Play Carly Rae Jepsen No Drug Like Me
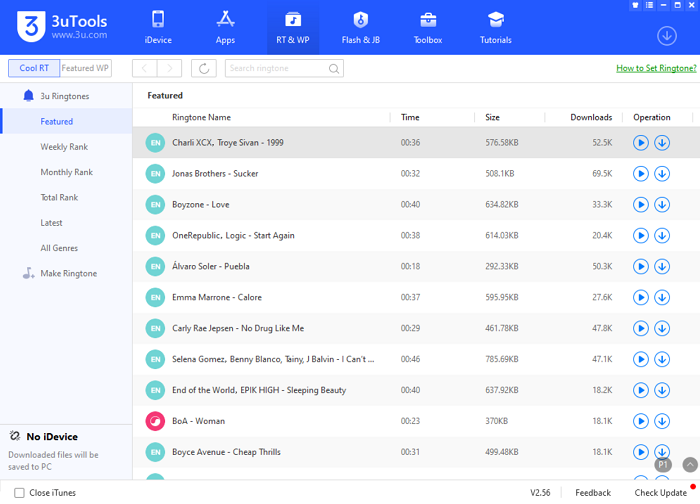Screen dimensions: 700x504 pyautogui.click(x=641, y=328)
